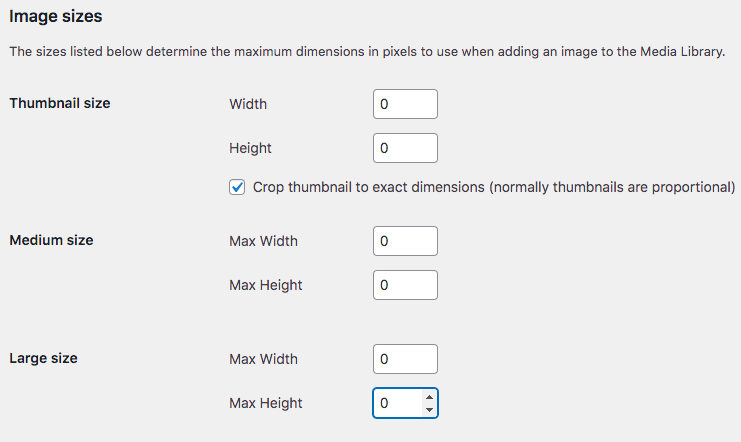This screenshot has height=442, width=741.
Task: Click the Large size row heading
Action: 43,358
